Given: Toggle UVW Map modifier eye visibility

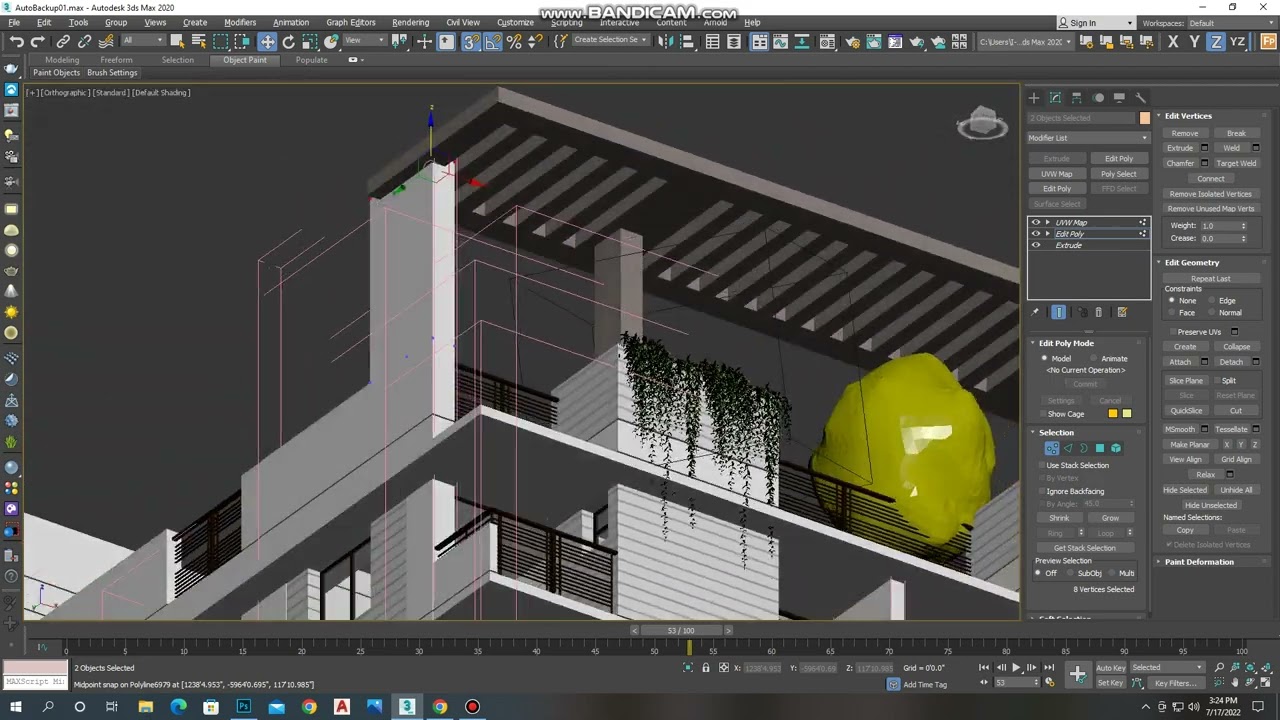Looking at the screenshot, I should 1036,222.
